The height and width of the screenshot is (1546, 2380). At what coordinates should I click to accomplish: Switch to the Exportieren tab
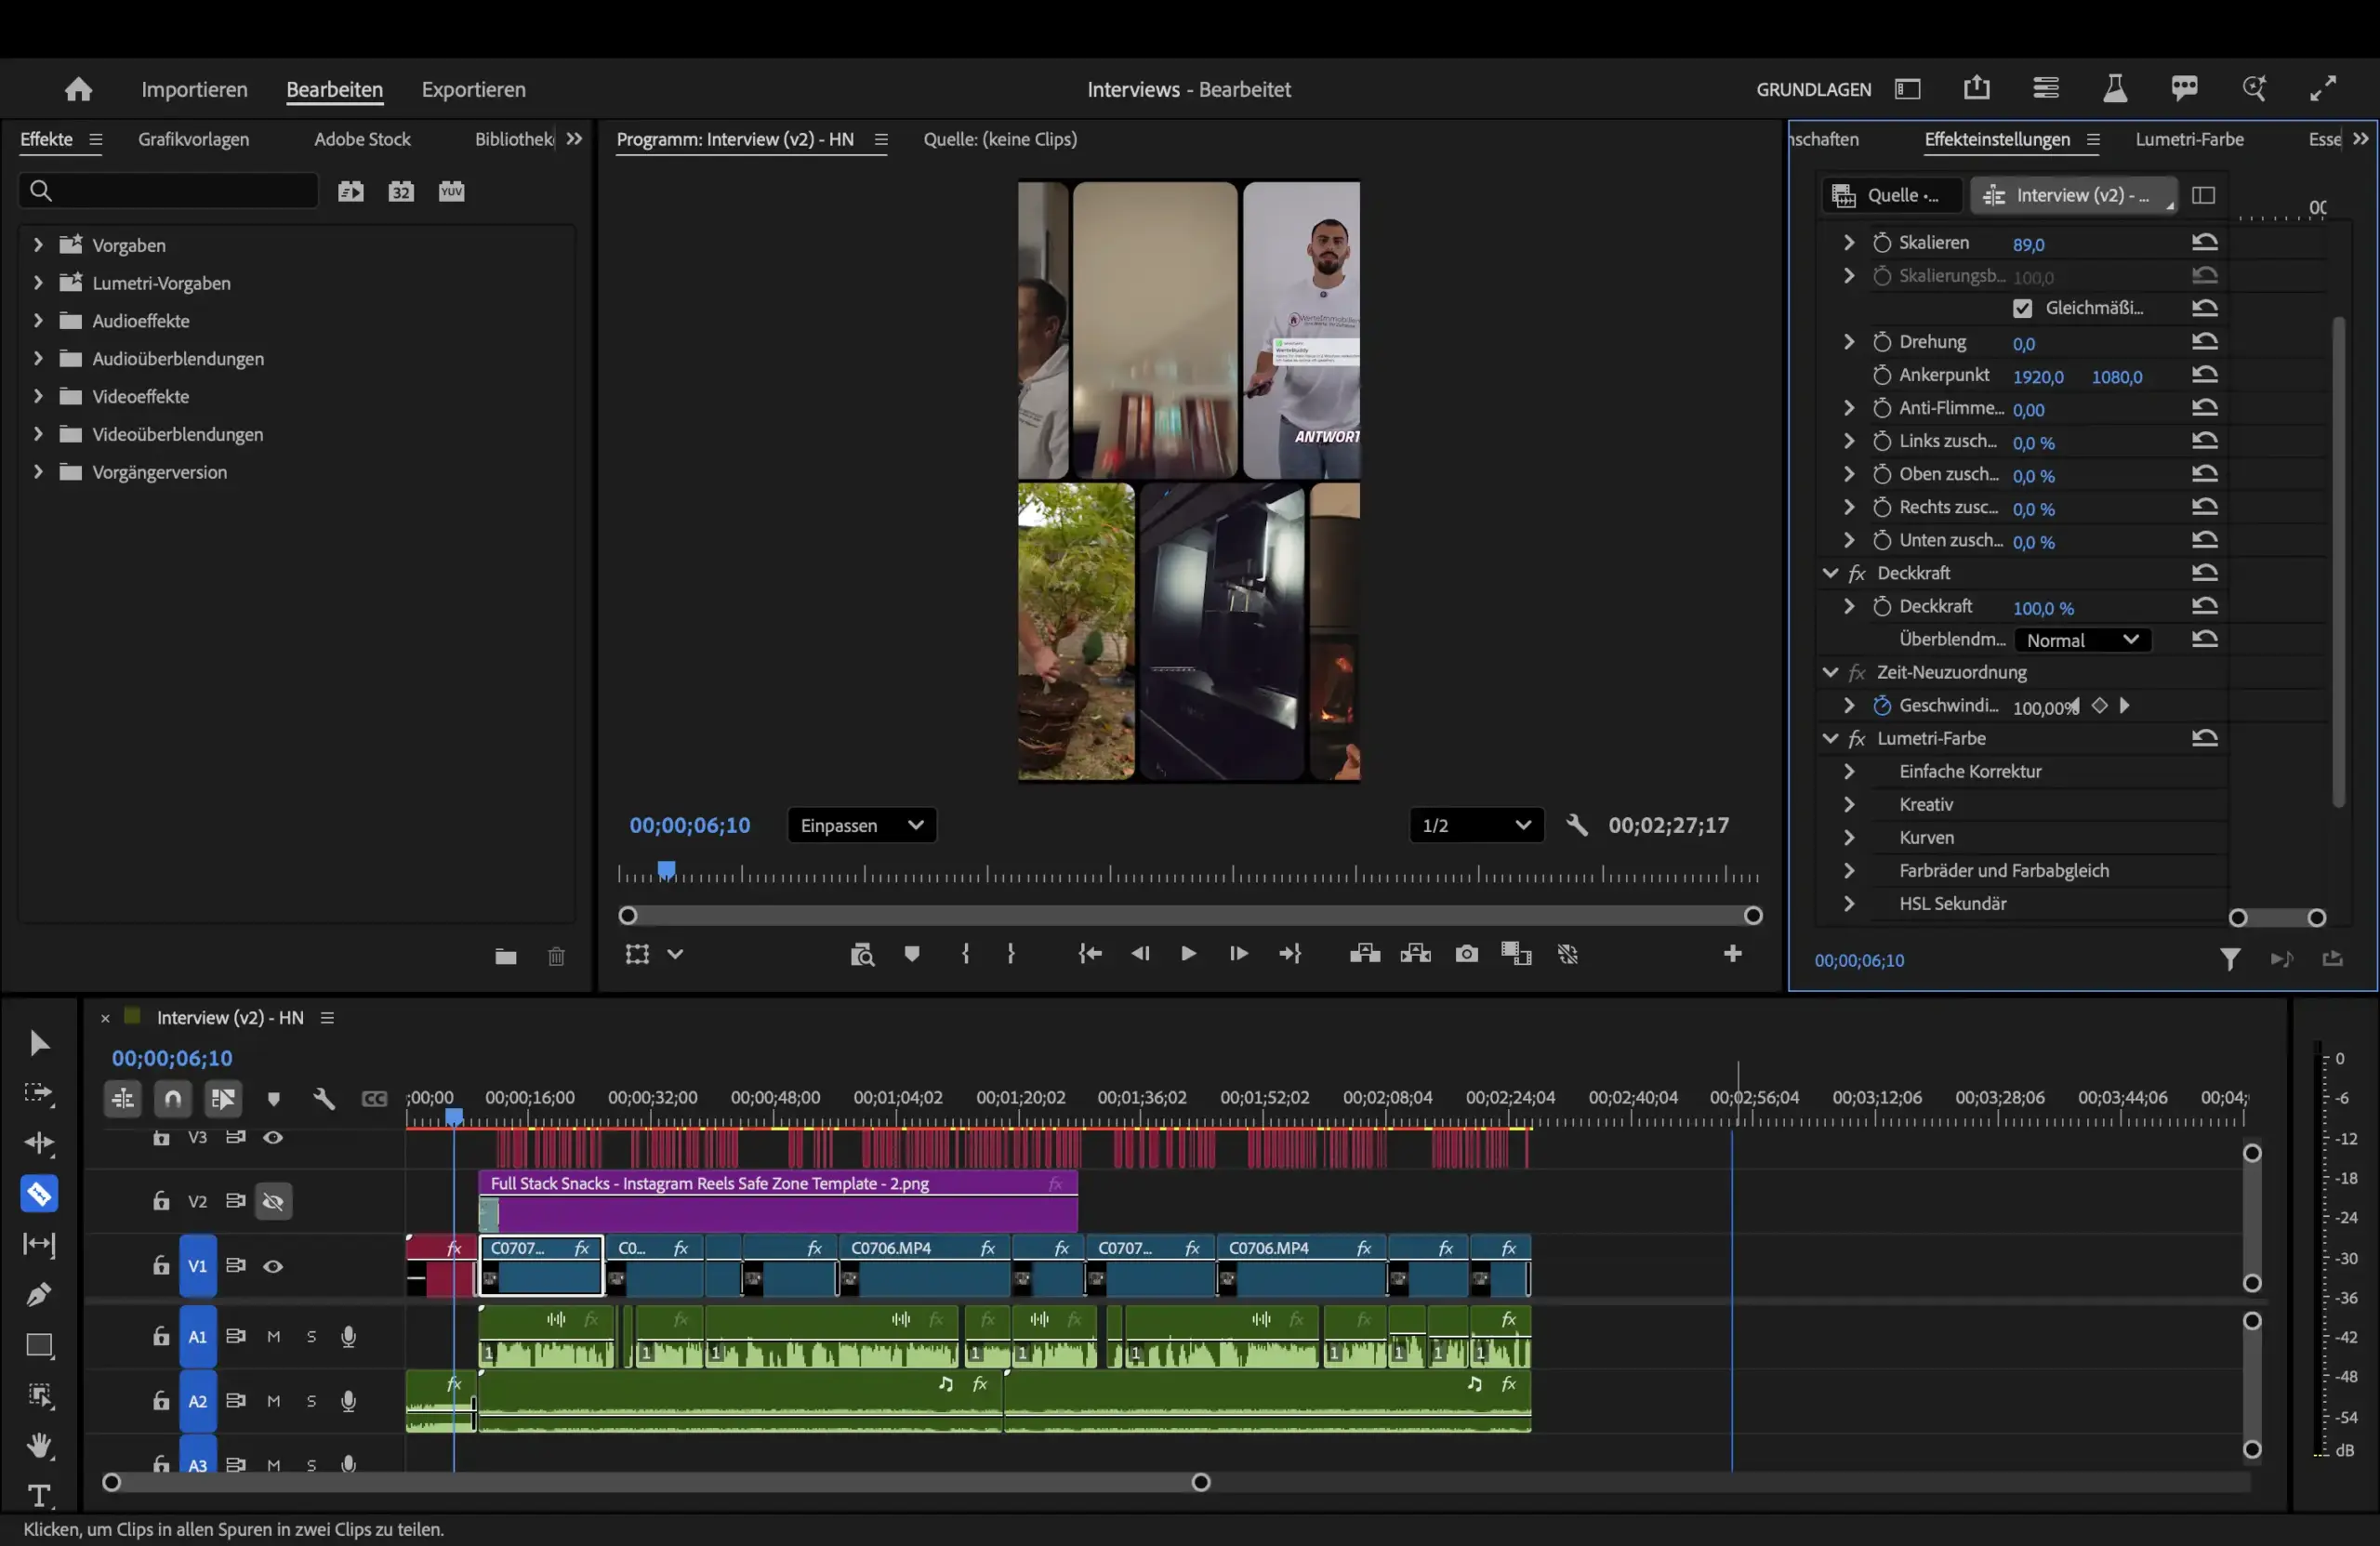pyautogui.click(x=473, y=89)
